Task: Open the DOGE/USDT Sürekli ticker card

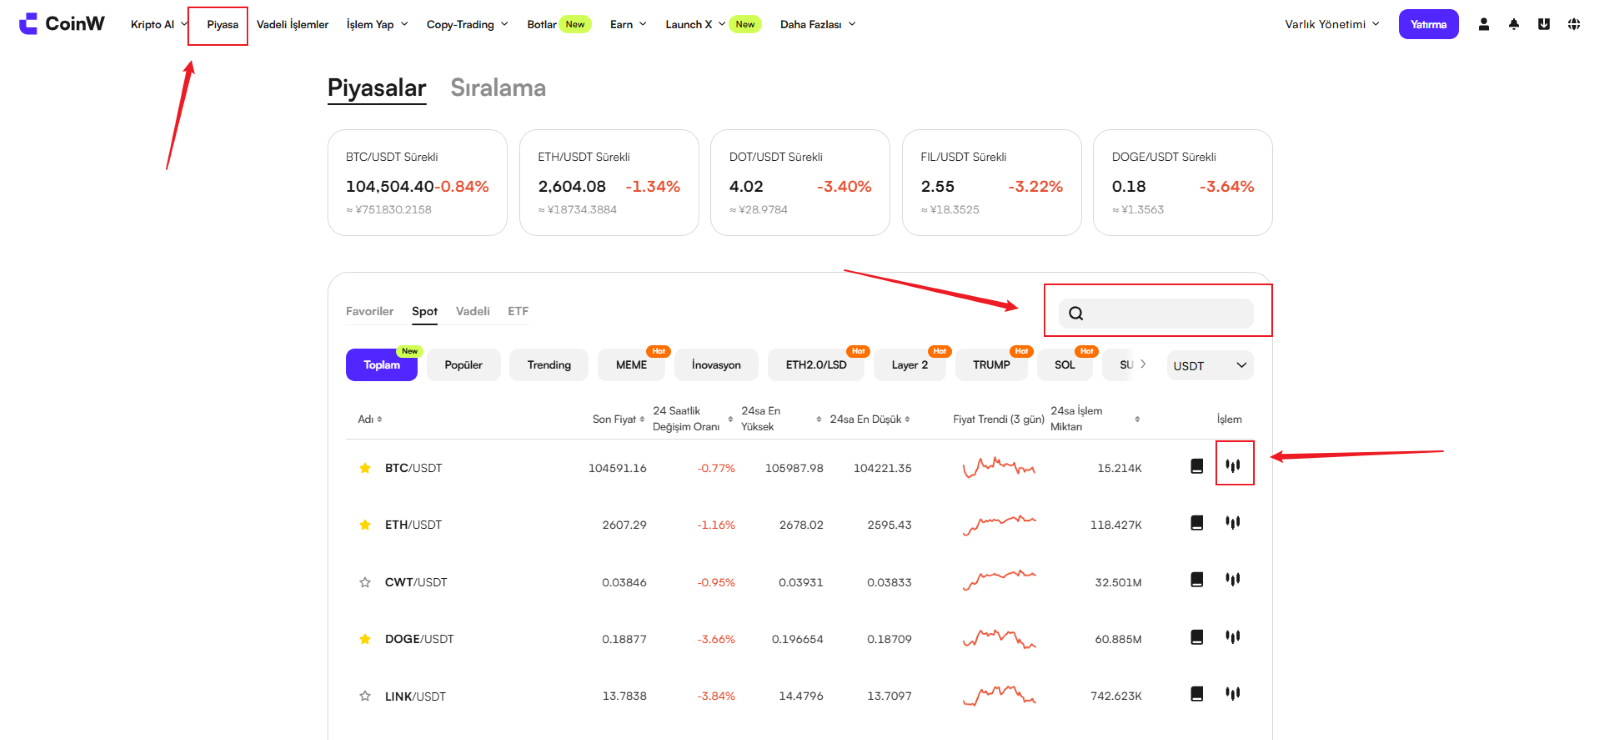Action: point(1183,183)
